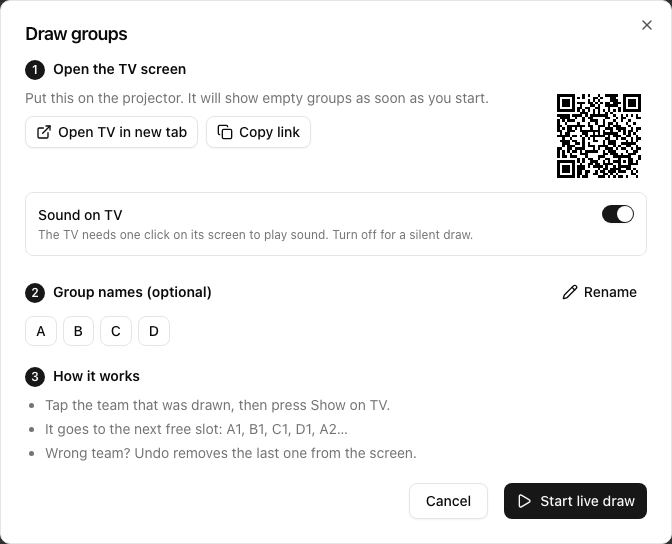This screenshot has width=672, height=544.
Task: Click the "Open the TV screen" heading
Action: tap(120, 69)
